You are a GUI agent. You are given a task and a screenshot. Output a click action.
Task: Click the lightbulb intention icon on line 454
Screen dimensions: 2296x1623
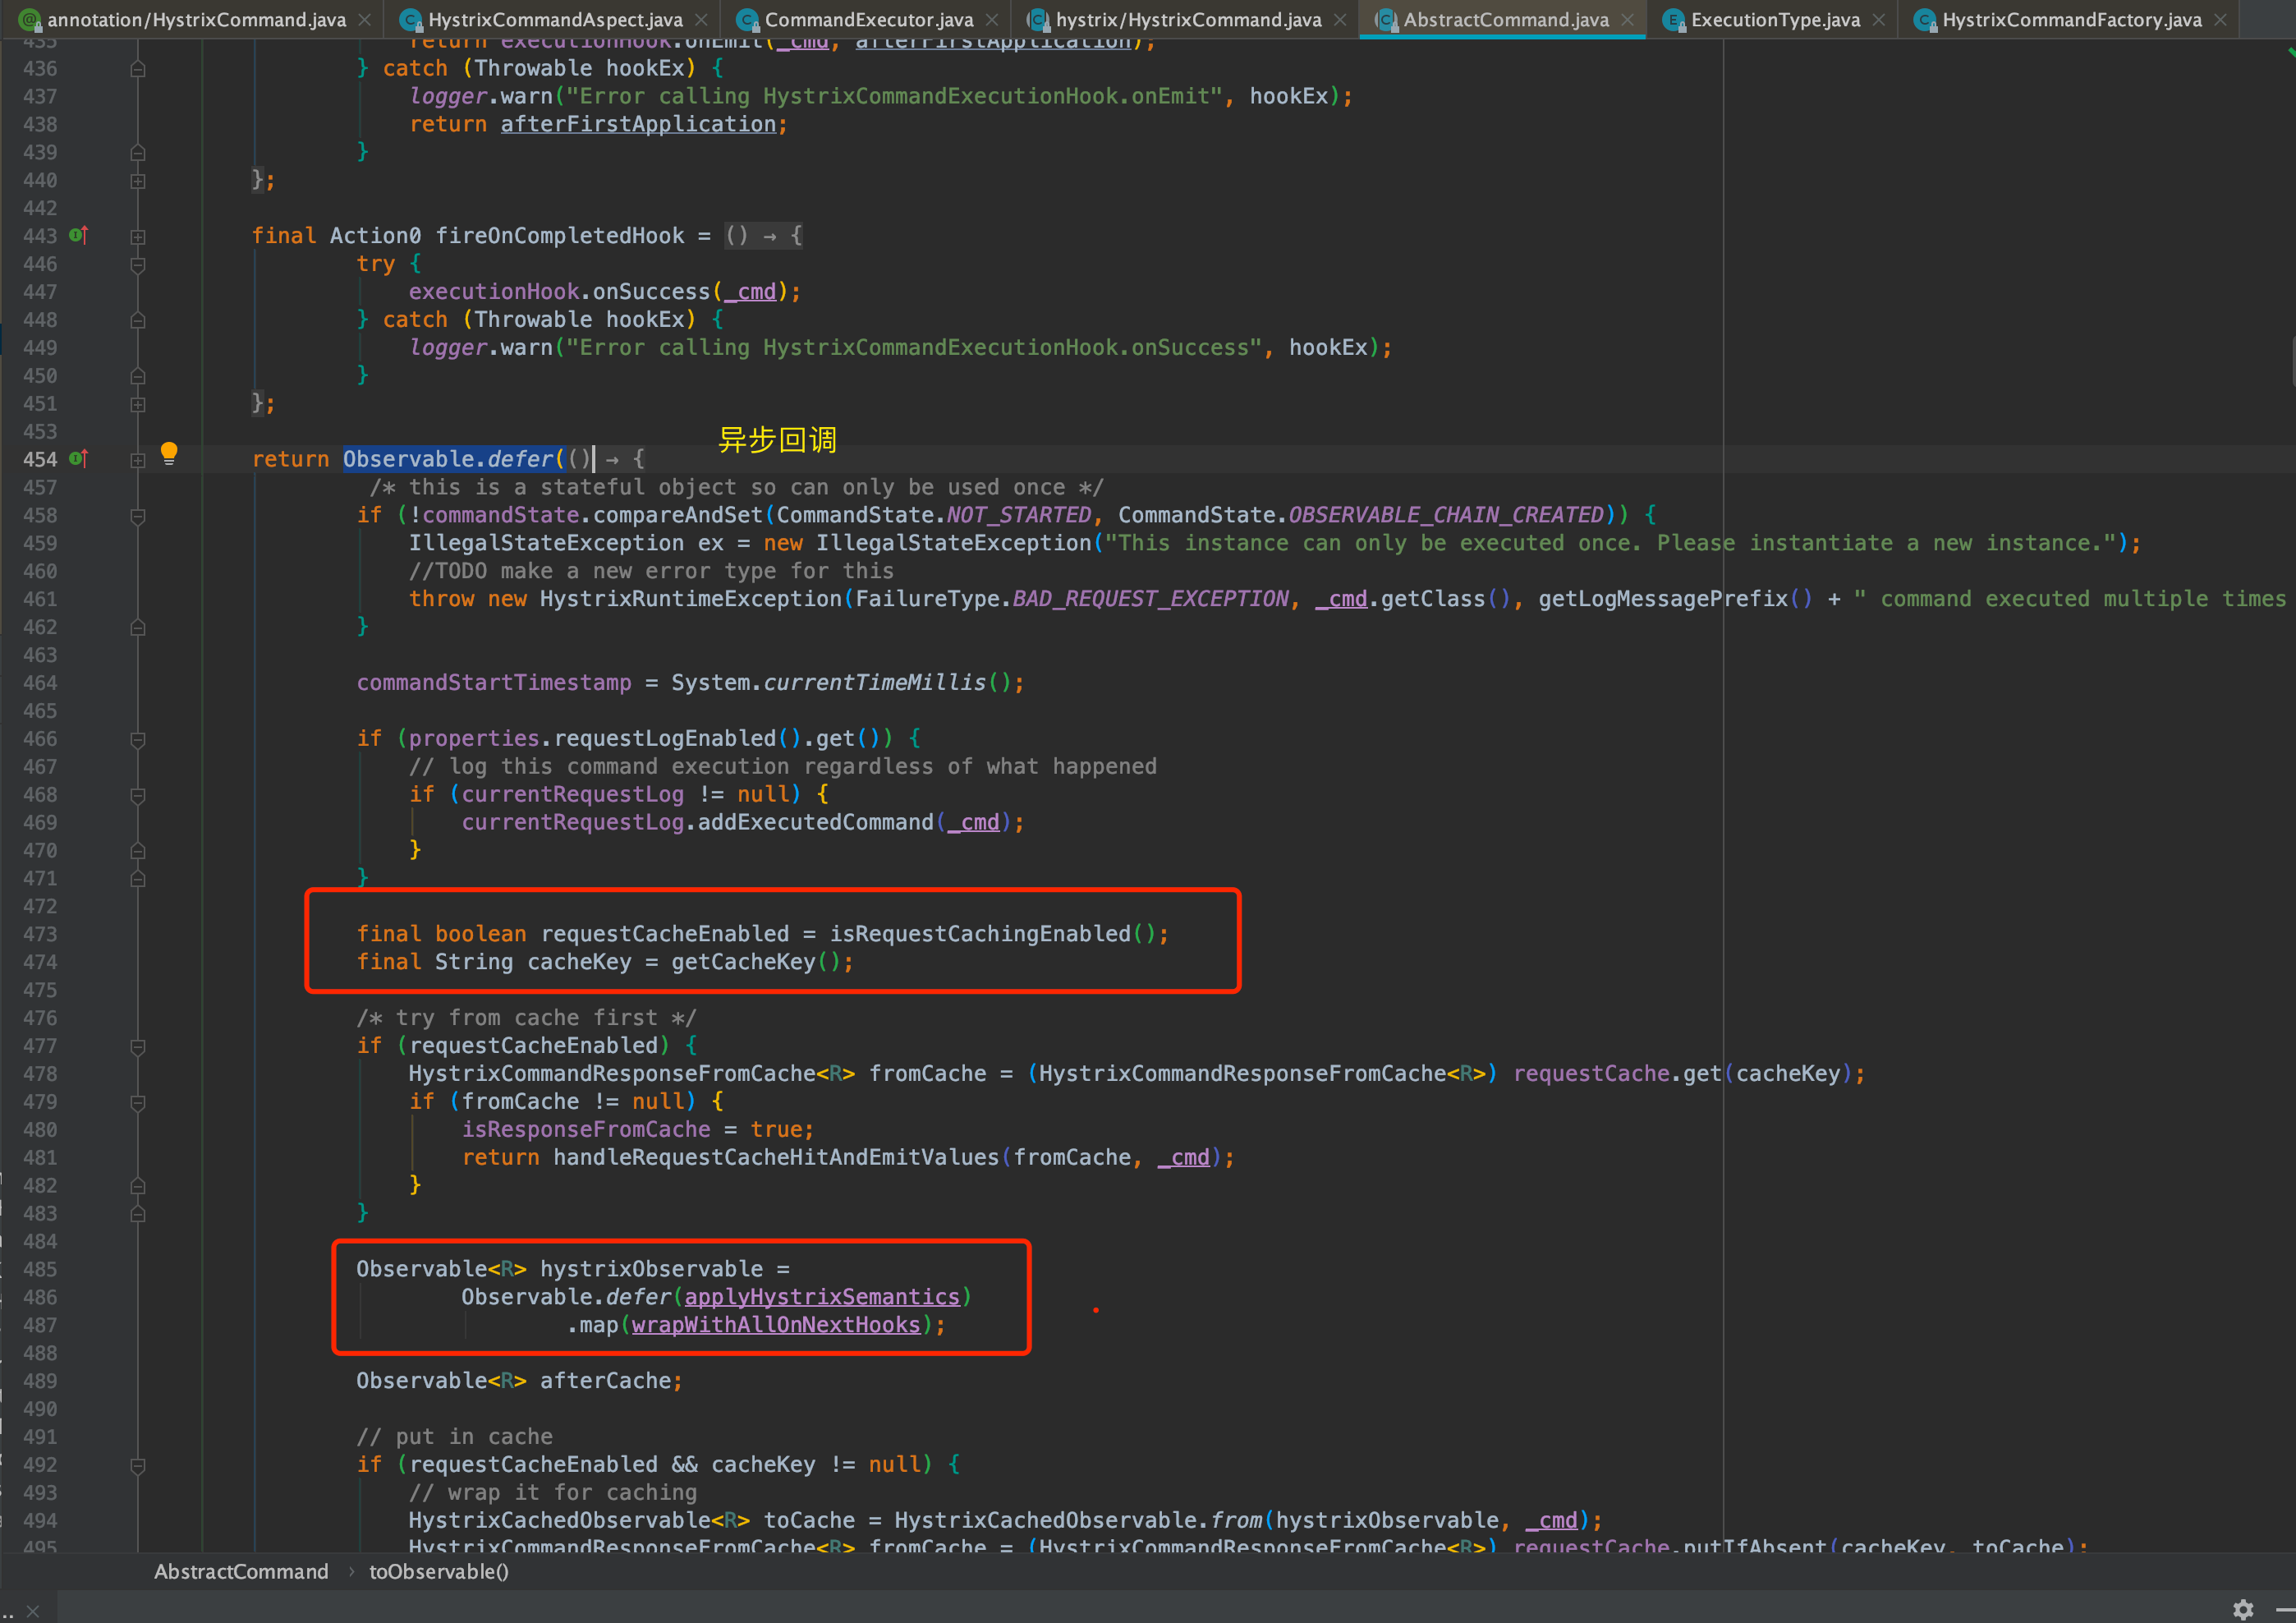(x=169, y=453)
